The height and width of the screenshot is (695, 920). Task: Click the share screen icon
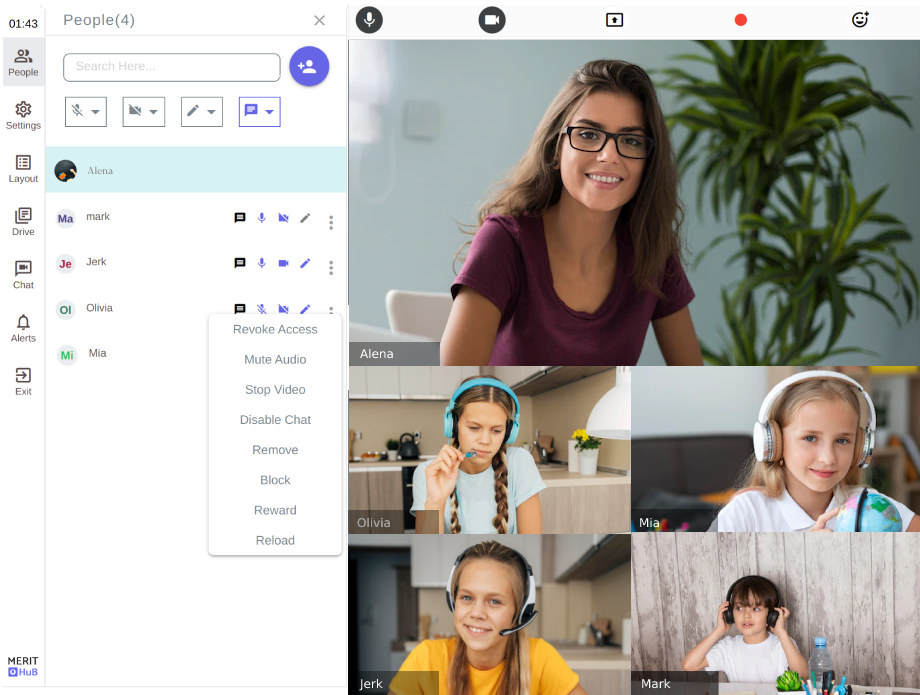[614, 20]
